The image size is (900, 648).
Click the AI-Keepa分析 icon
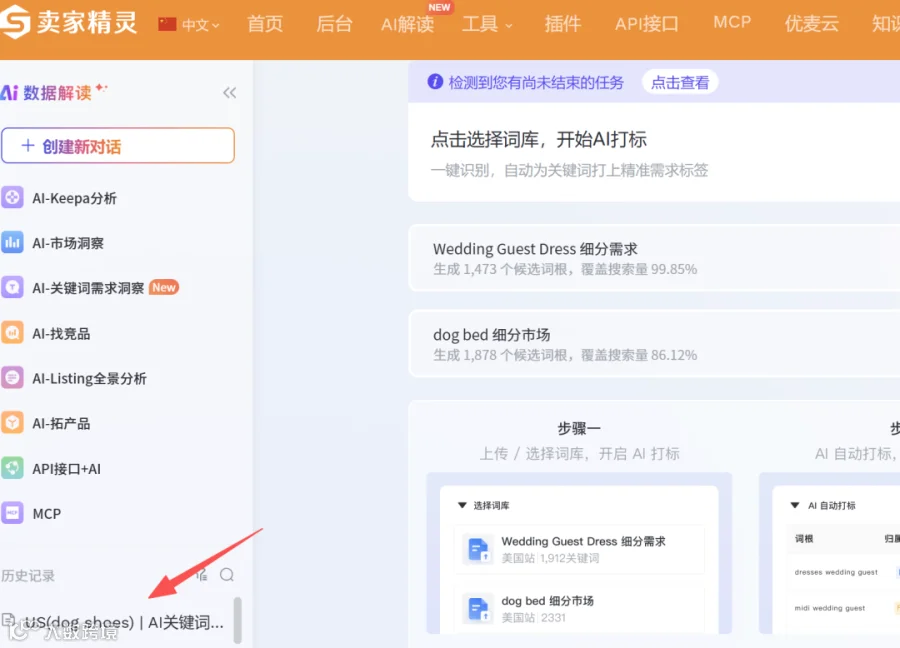click(12, 197)
